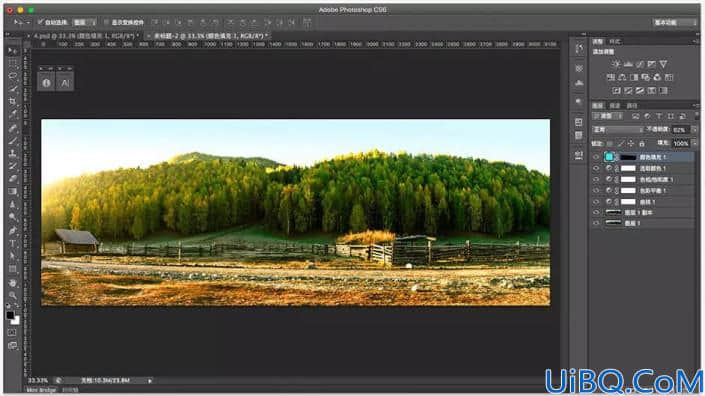Select the Type (T) tool
The image size is (705, 396).
pyautogui.click(x=13, y=243)
